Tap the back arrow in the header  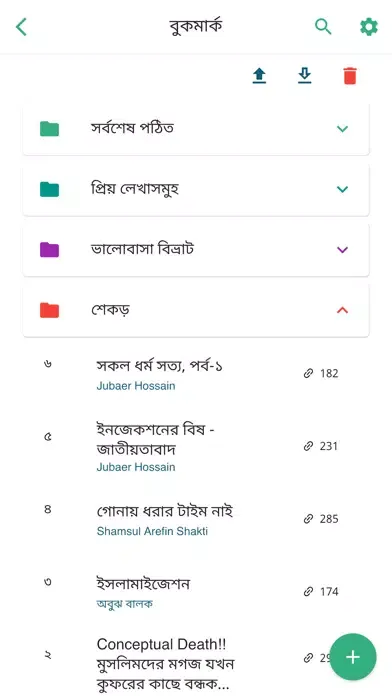click(x=21, y=27)
